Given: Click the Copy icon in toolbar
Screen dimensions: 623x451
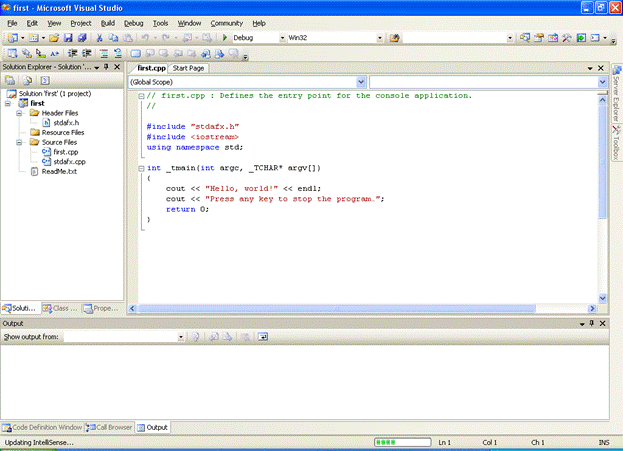Looking at the screenshot, I should click(114, 38).
